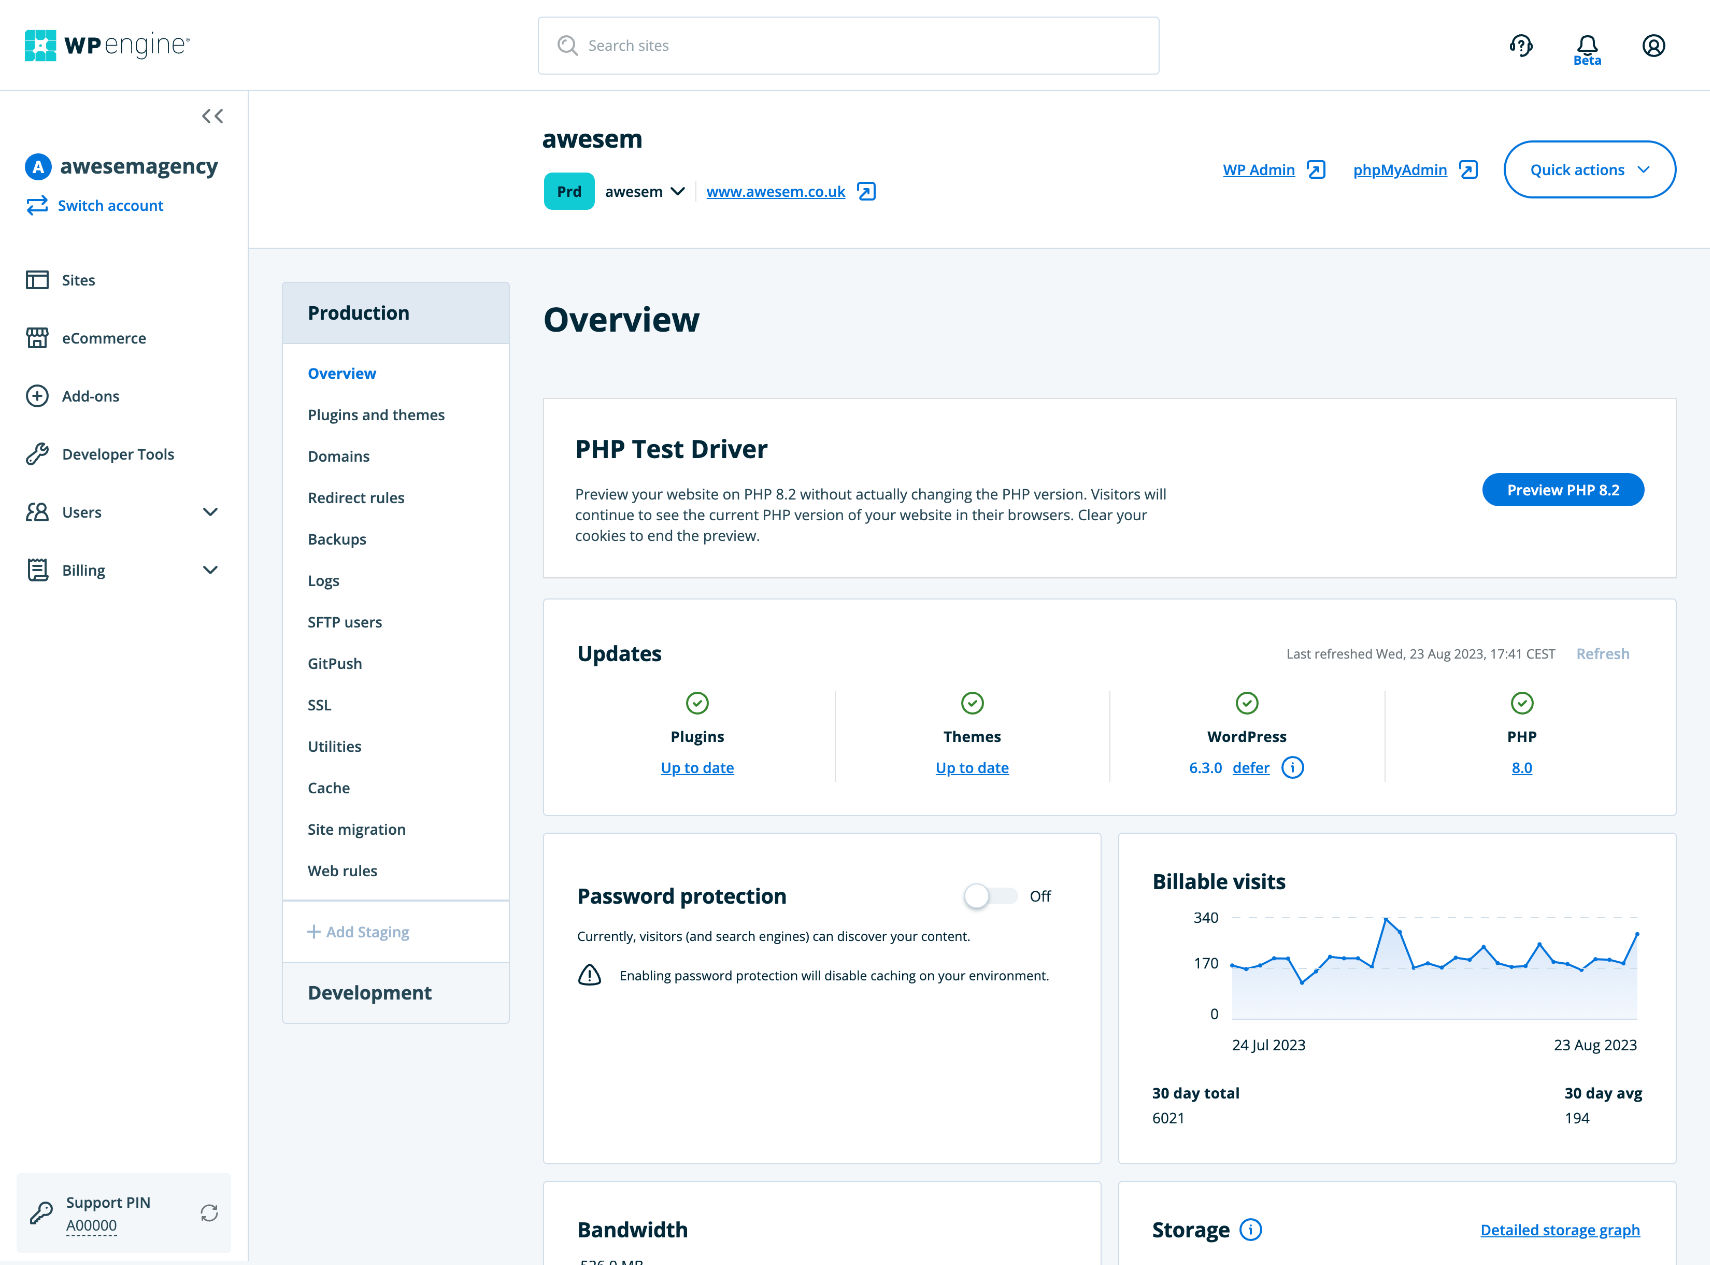This screenshot has width=1710, height=1265.
Task: Open Redirect rules menu item
Action: pos(356,498)
